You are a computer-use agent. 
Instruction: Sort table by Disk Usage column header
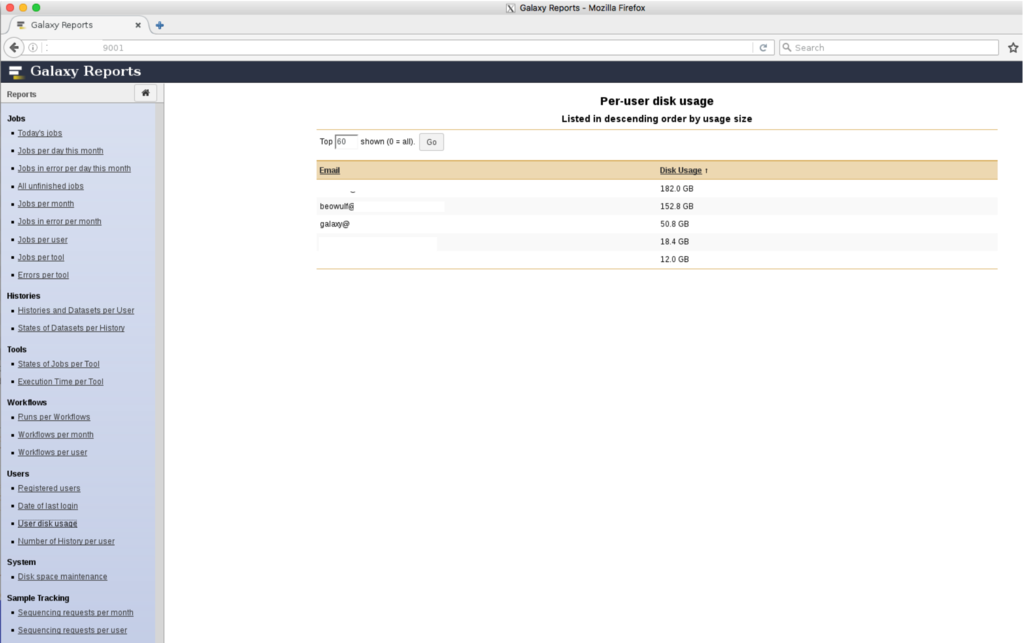tap(680, 170)
